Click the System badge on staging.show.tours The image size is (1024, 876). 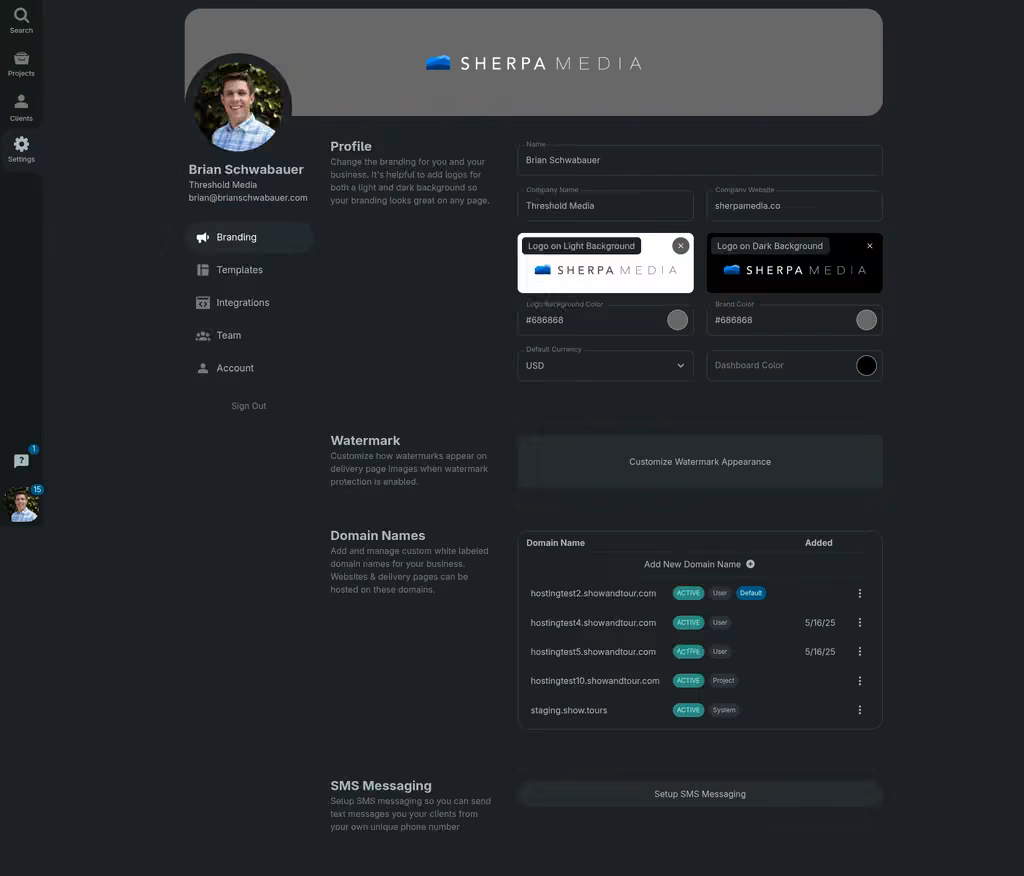click(724, 710)
